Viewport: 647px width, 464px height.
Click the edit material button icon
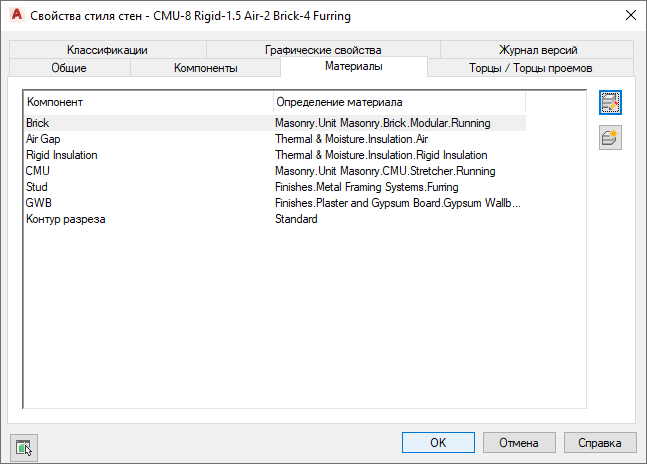pyautogui.click(x=610, y=103)
